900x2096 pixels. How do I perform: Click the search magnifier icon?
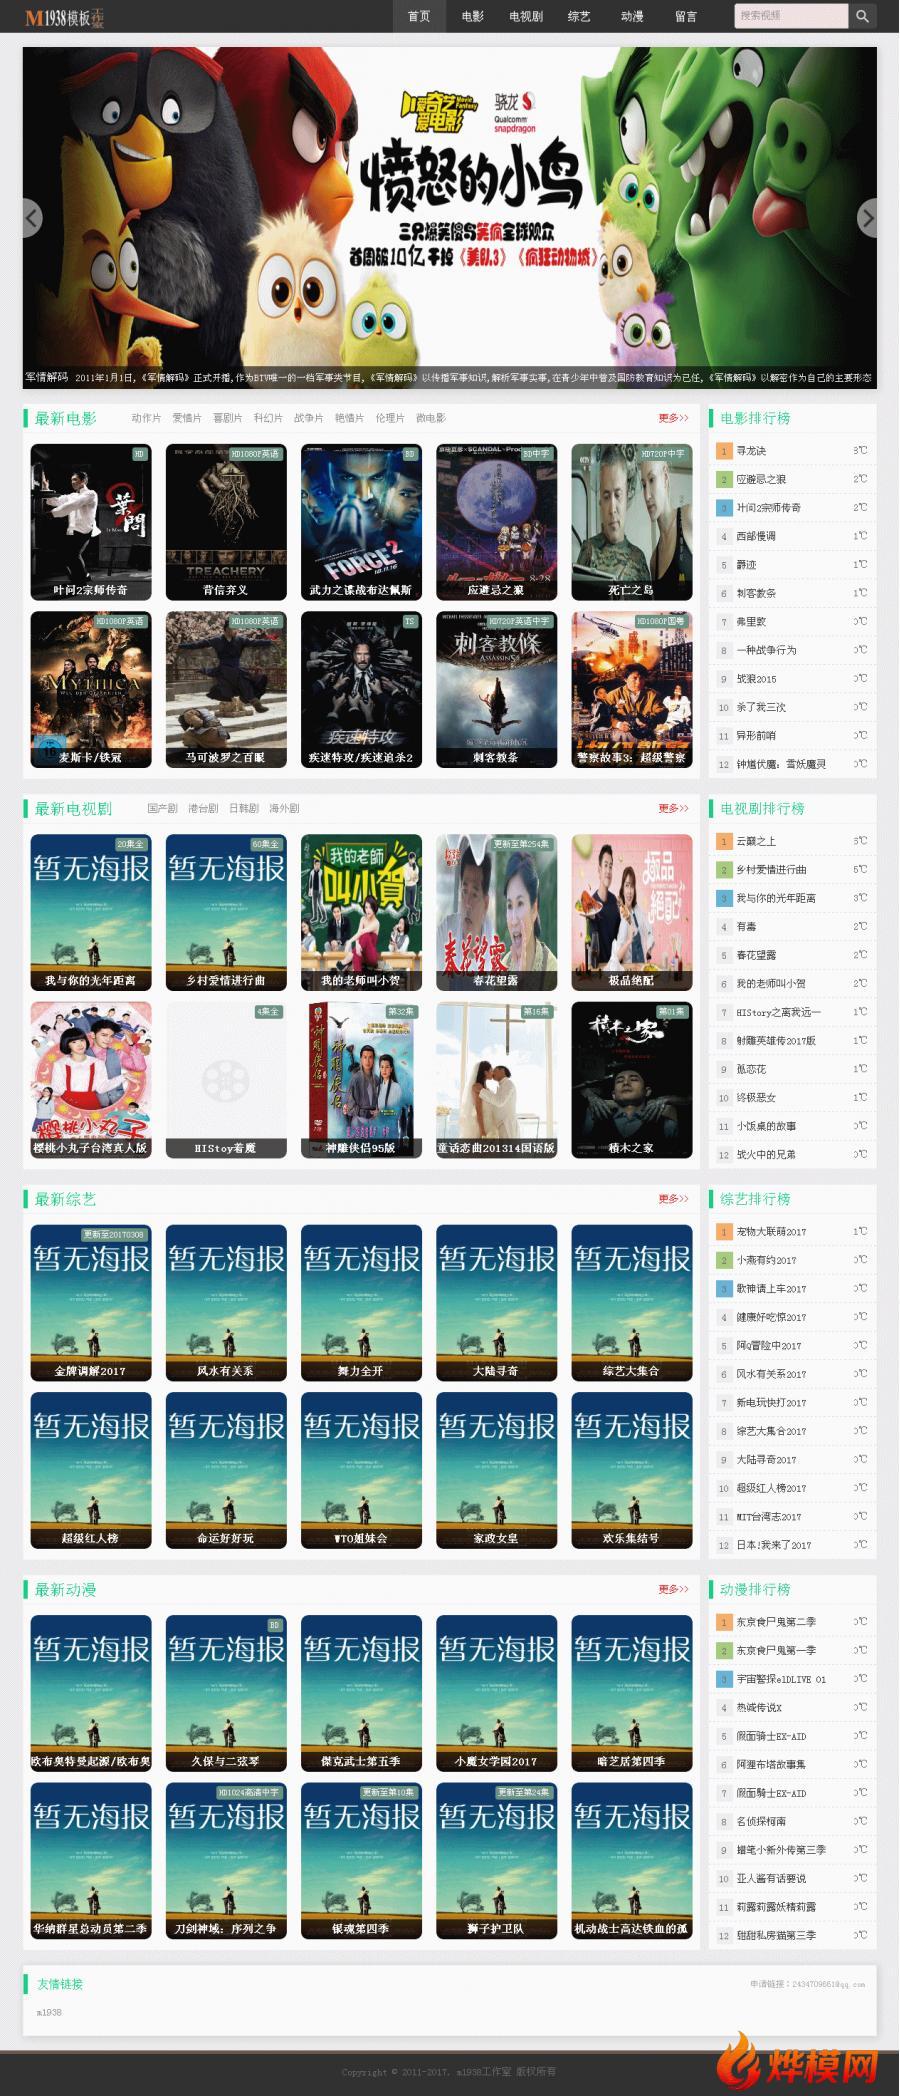tap(863, 16)
